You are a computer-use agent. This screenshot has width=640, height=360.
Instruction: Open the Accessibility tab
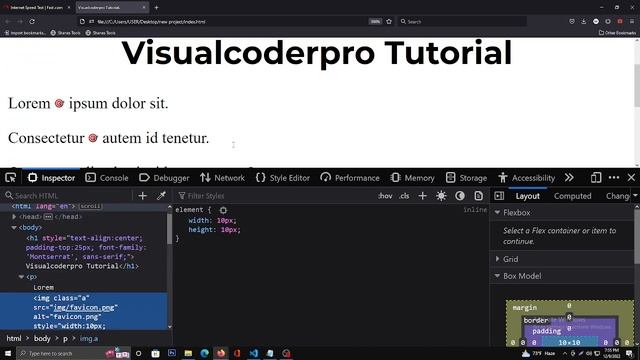(x=527, y=178)
